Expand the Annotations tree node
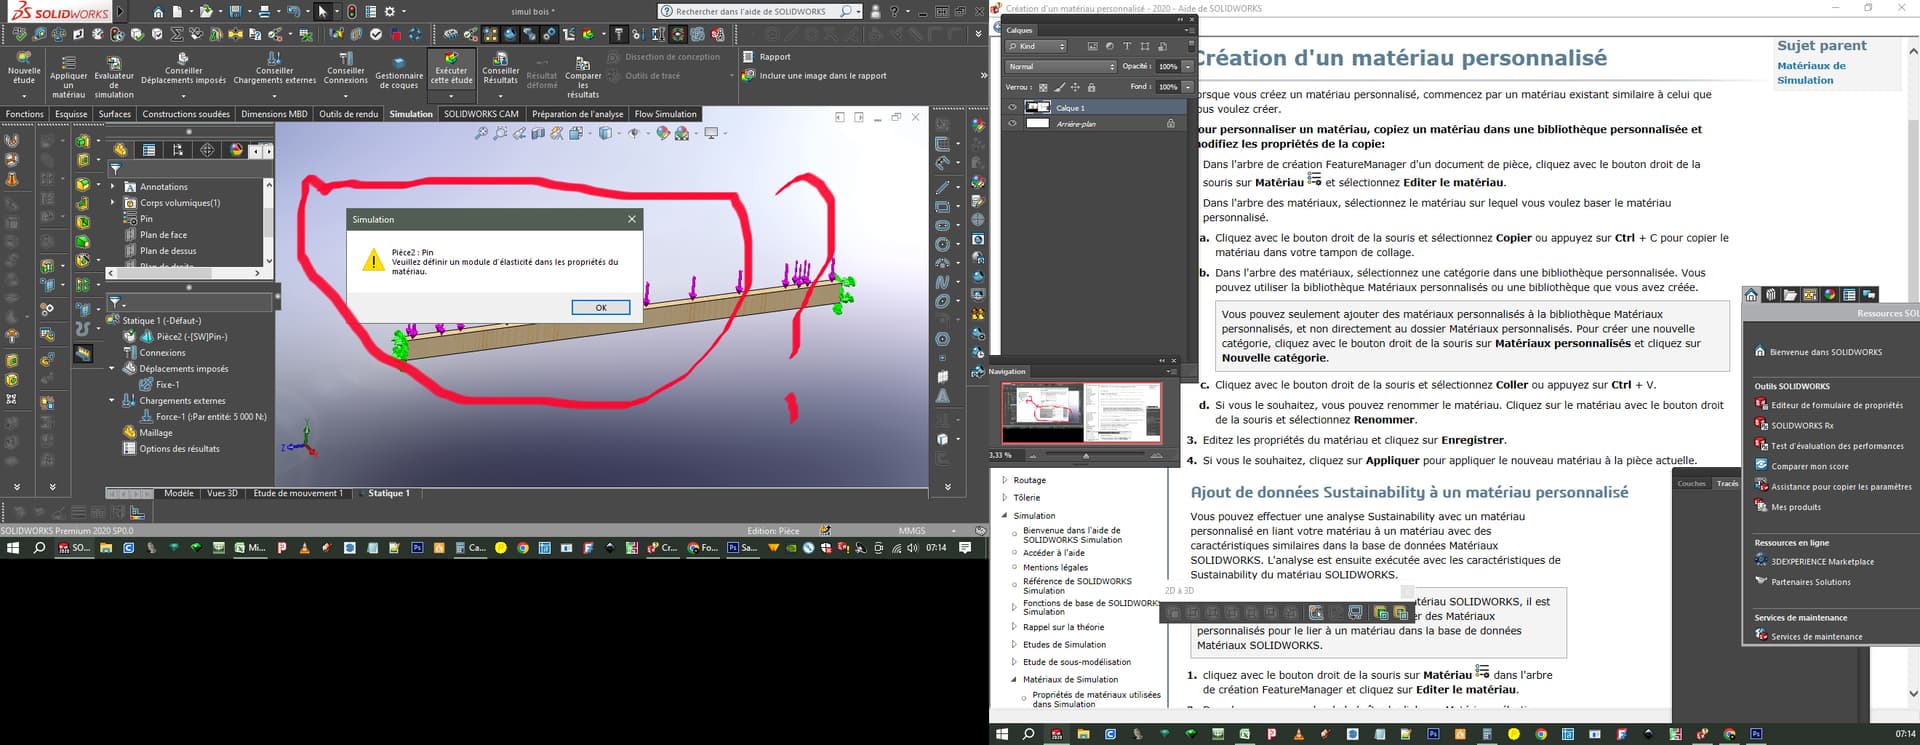The width and height of the screenshot is (1920, 745). [112, 187]
